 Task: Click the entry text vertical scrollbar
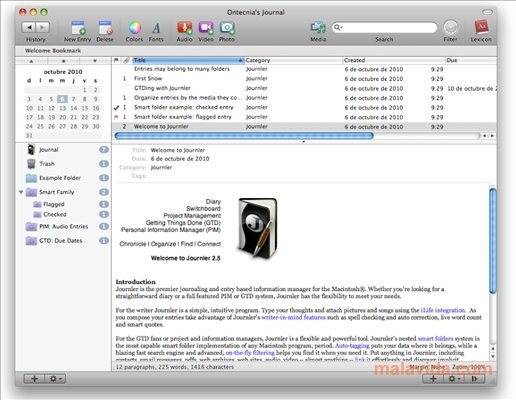point(493,241)
